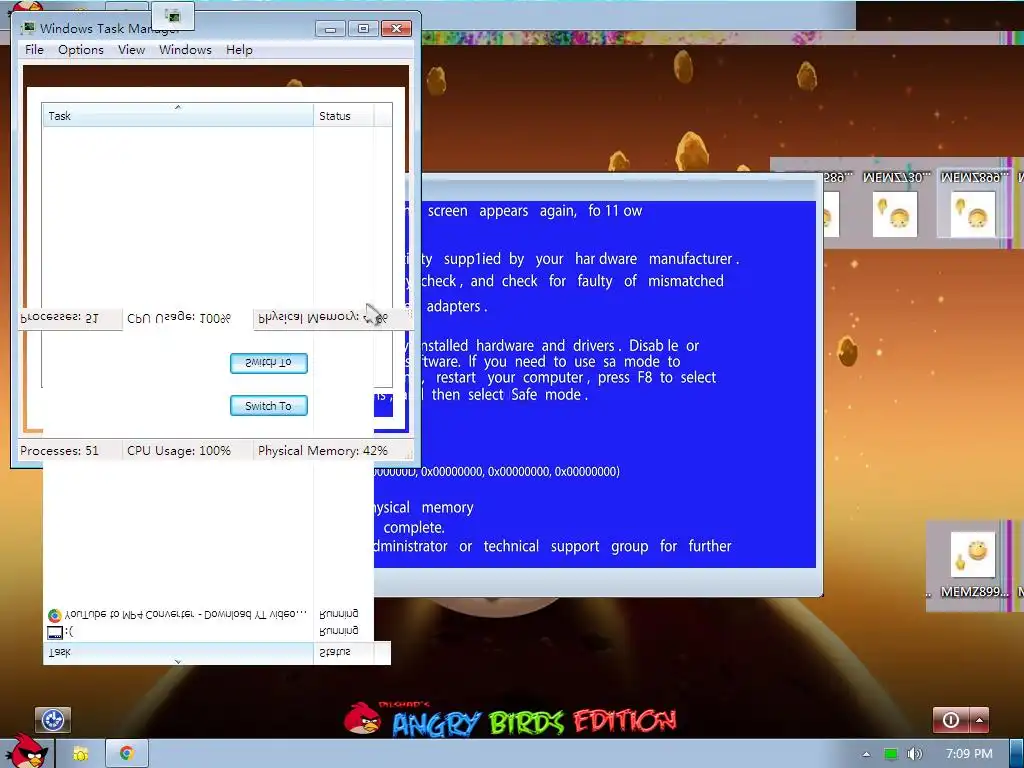
Task: Open File Explorer from the taskbar
Action: 80,754
